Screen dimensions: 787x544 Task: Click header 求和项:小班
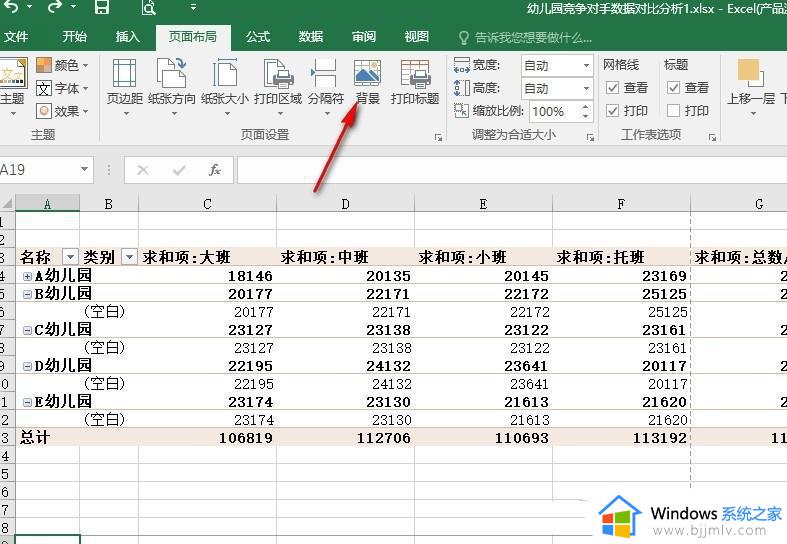point(462,257)
